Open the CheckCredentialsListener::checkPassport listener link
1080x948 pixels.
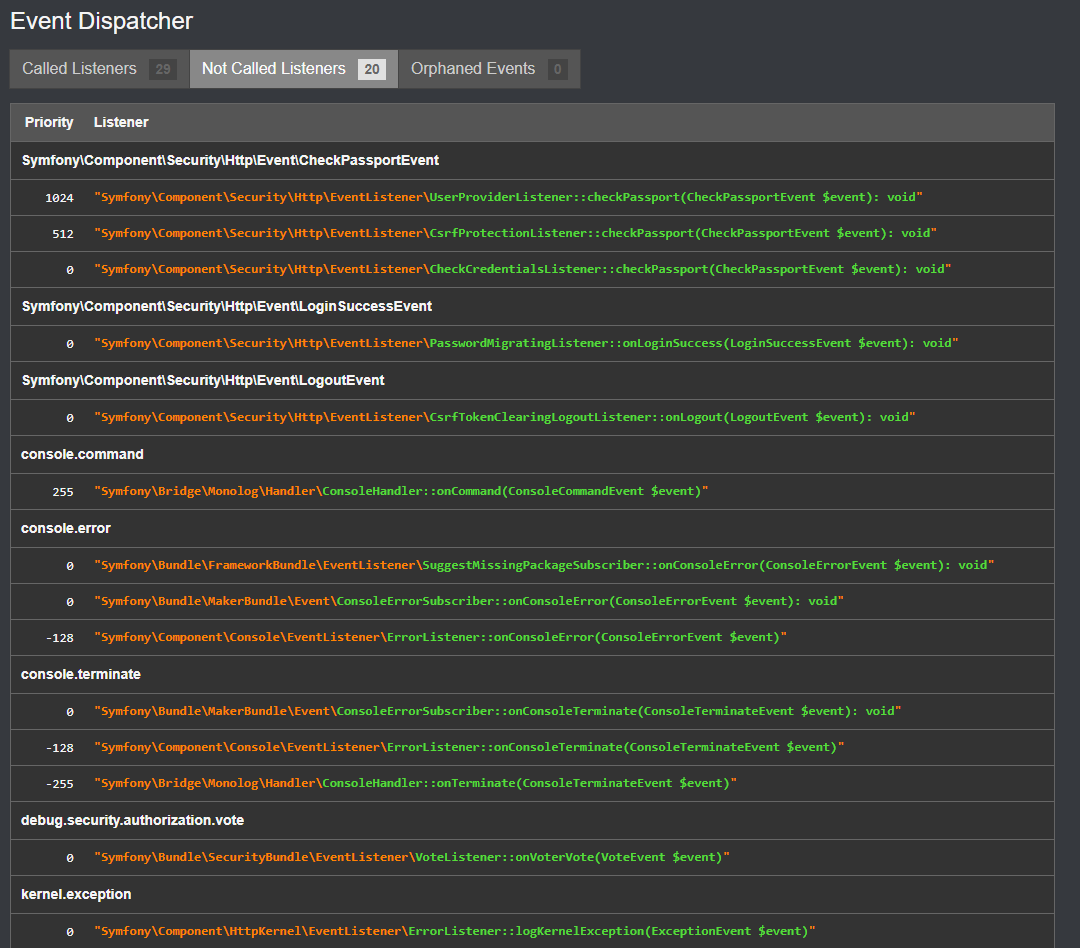[523, 269]
